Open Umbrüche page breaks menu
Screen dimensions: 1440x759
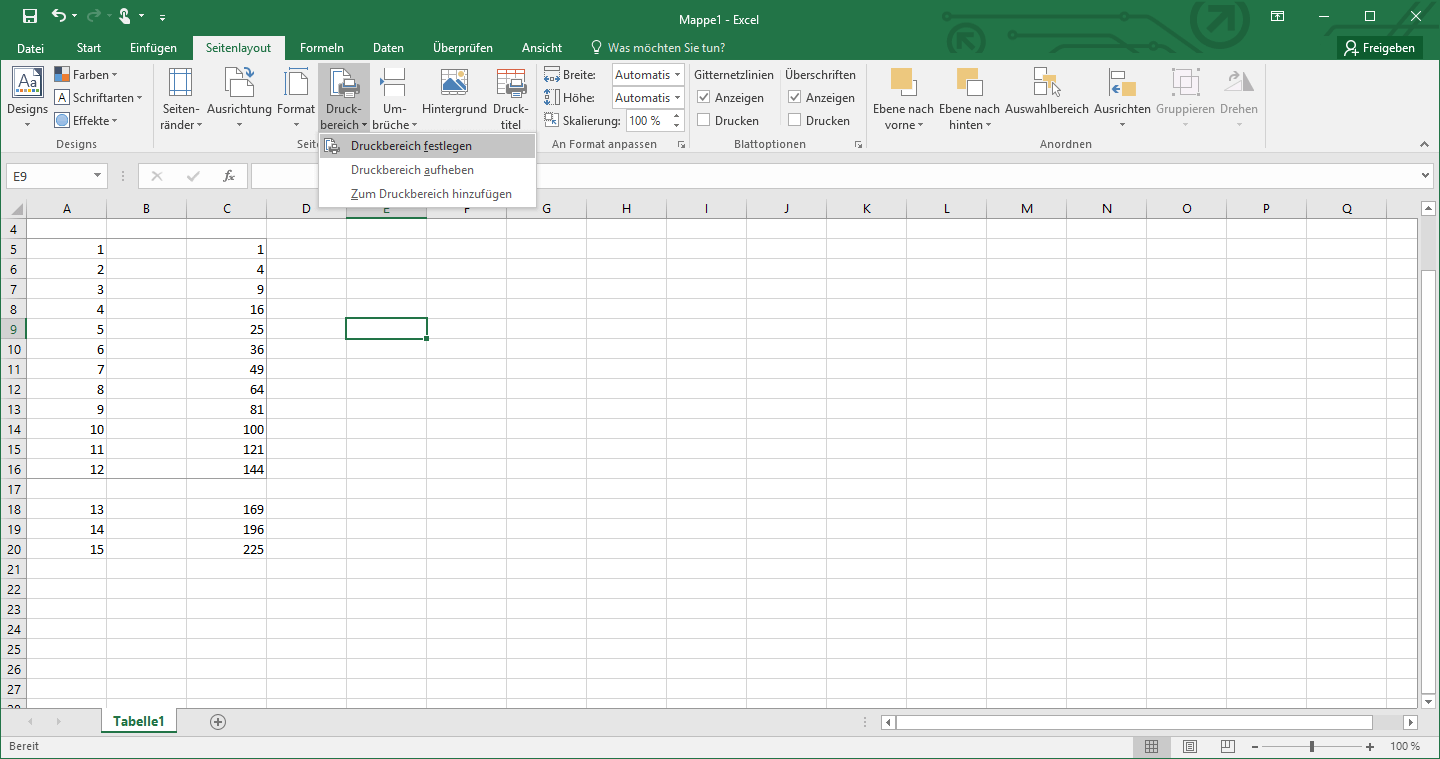click(x=395, y=98)
